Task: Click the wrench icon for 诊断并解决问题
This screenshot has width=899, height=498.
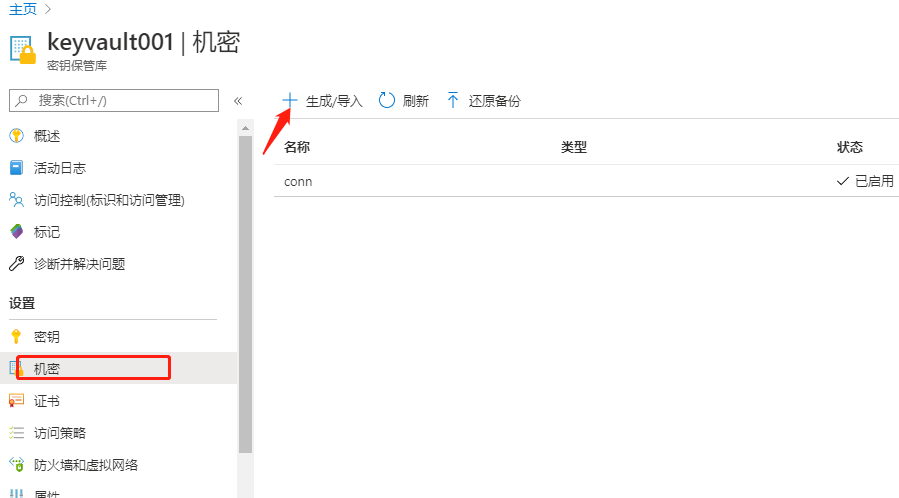Action: click(17, 264)
